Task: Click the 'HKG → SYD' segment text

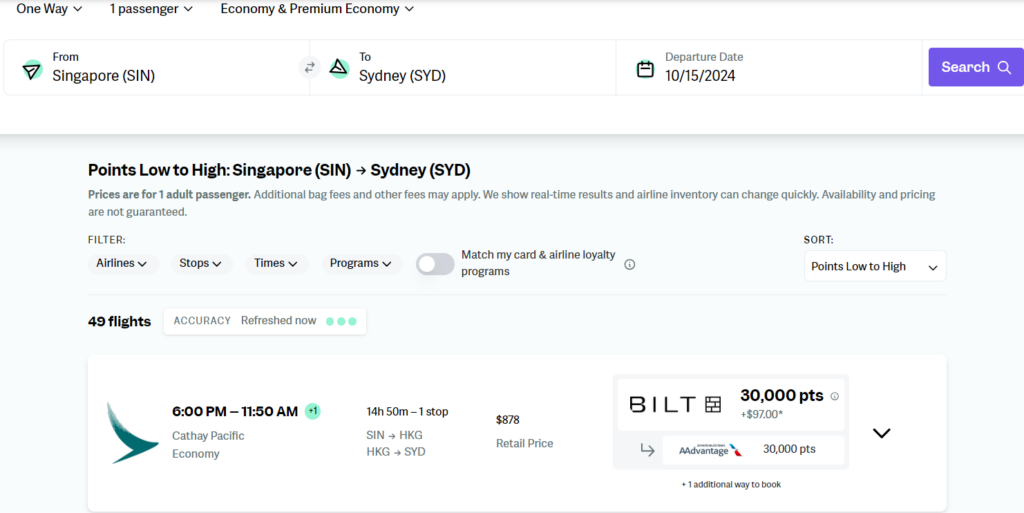Action: pos(396,452)
